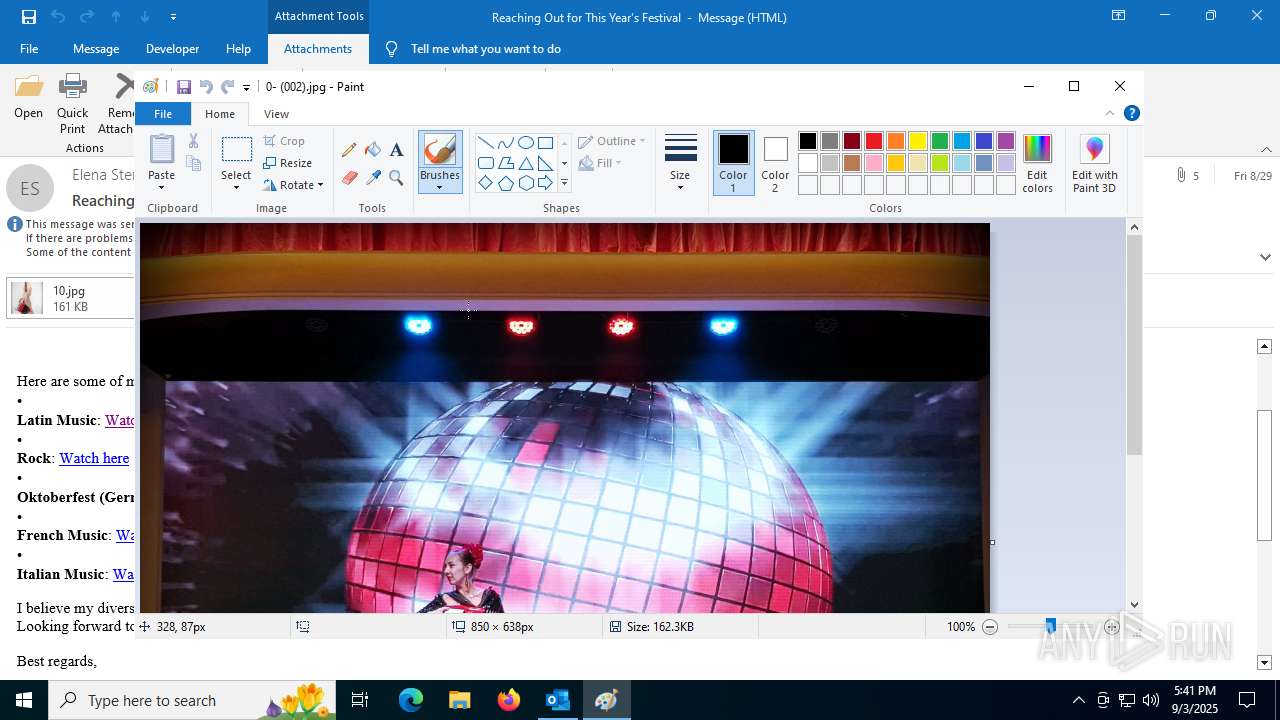Click the rectangular Select tool icon
Screen dimensions: 1280x720
tap(236, 150)
